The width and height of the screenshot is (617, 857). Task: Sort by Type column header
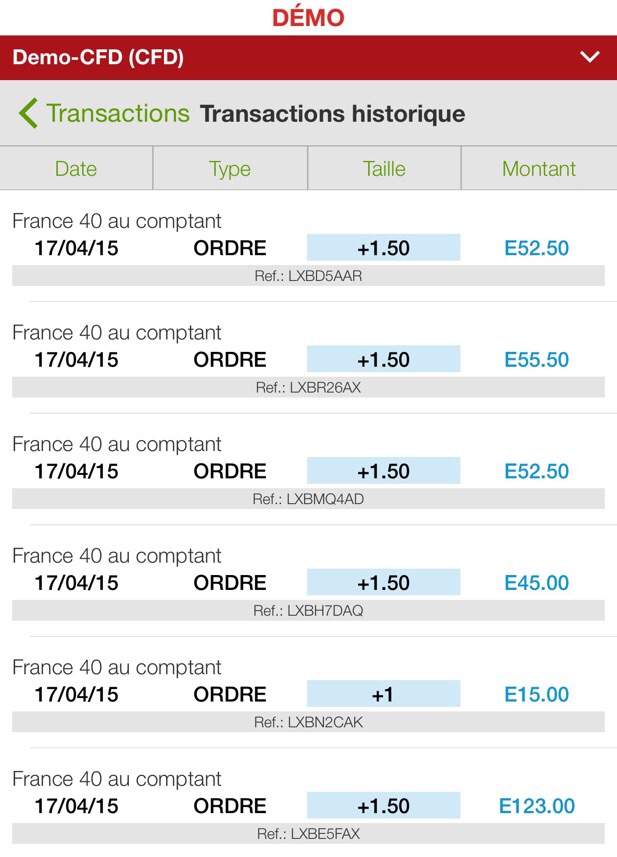230,169
